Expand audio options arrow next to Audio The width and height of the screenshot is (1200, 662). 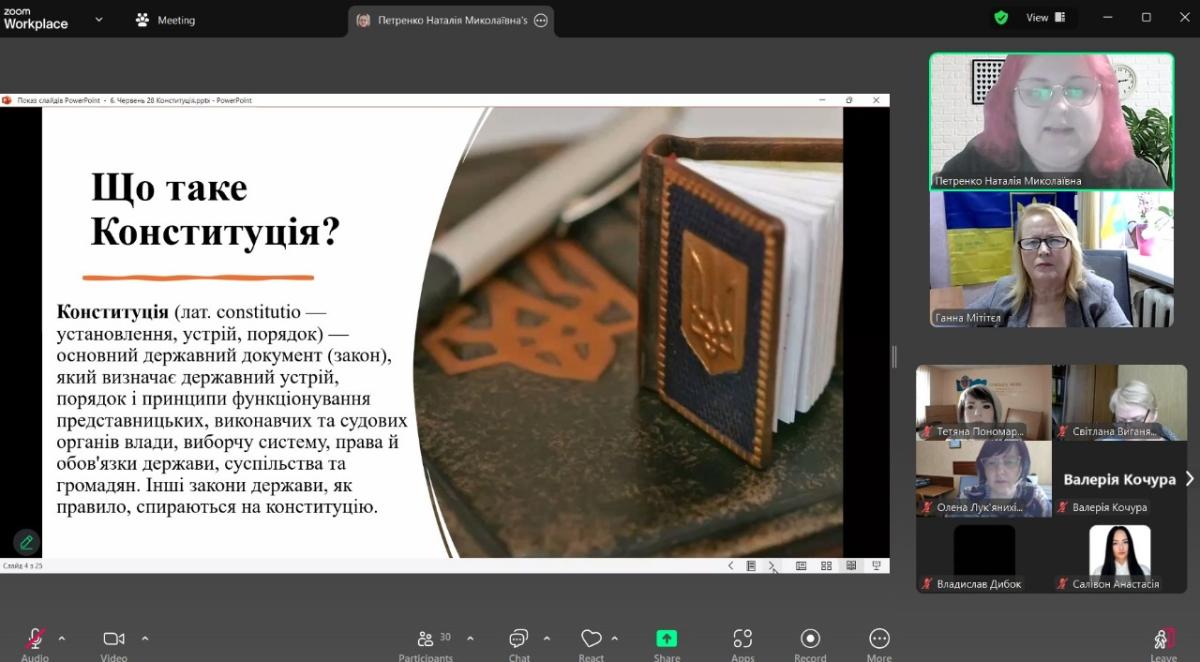(62, 638)
